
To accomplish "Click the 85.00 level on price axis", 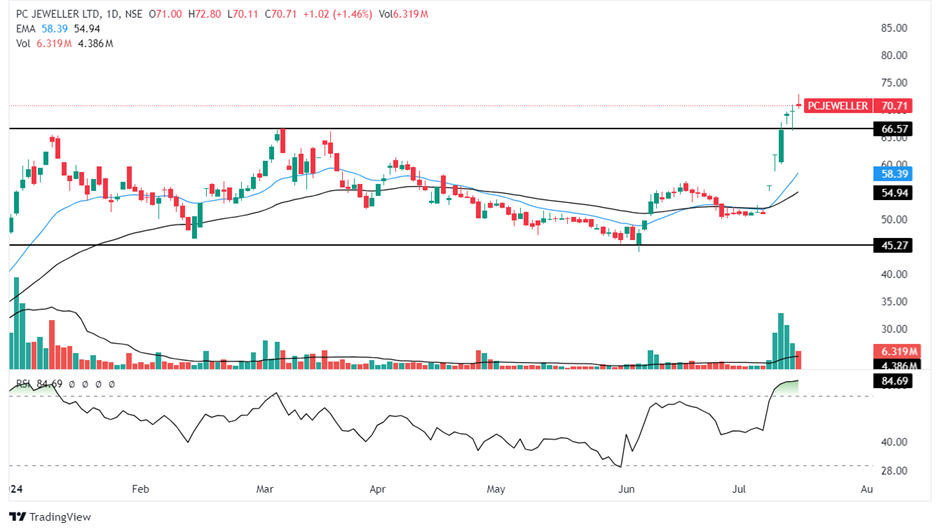I will coord(894,28).
